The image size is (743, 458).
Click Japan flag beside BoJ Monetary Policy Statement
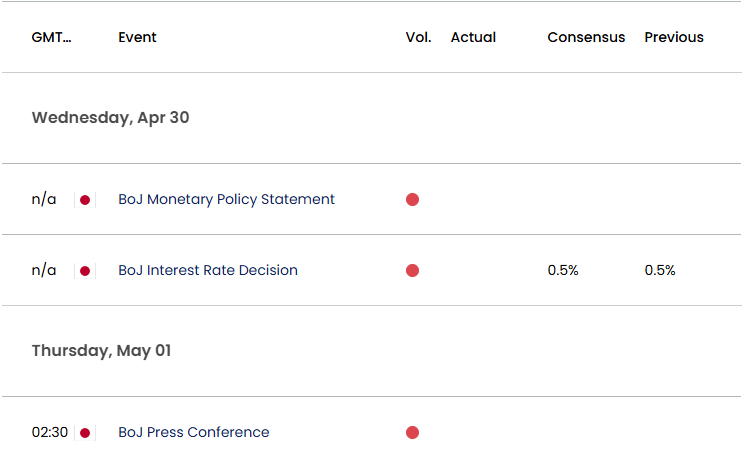[x=85, y=200]
